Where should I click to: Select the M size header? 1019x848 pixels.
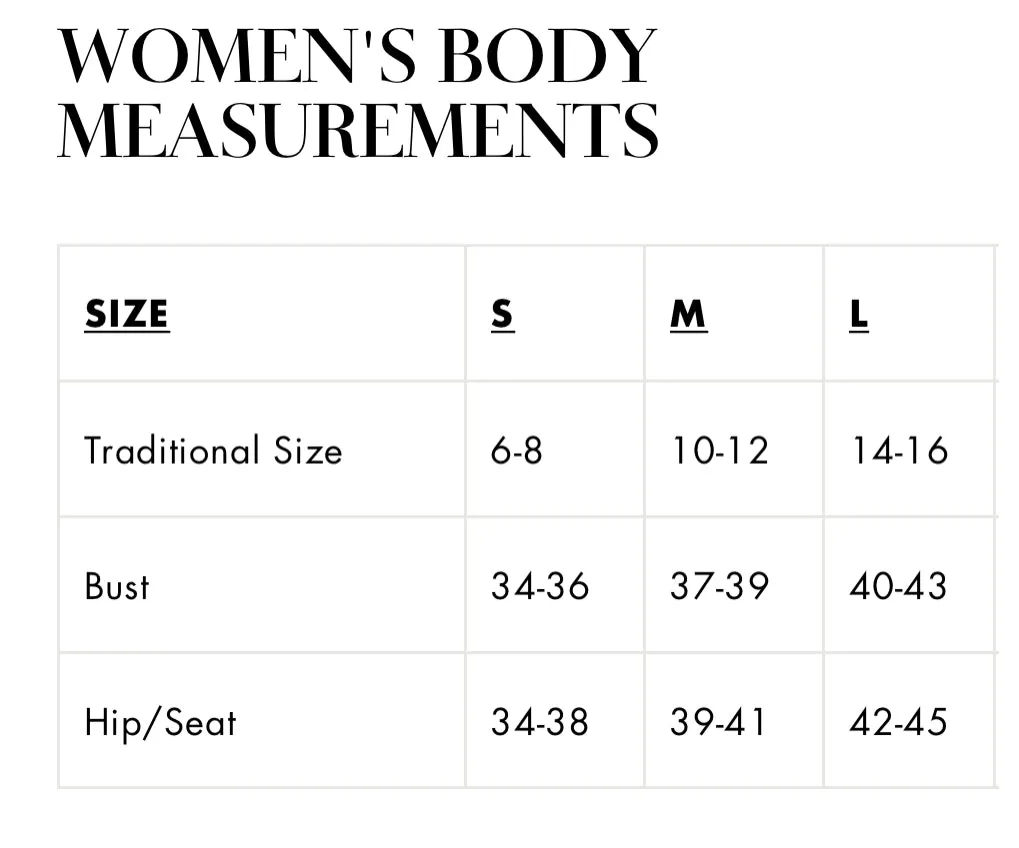[688, 315]
